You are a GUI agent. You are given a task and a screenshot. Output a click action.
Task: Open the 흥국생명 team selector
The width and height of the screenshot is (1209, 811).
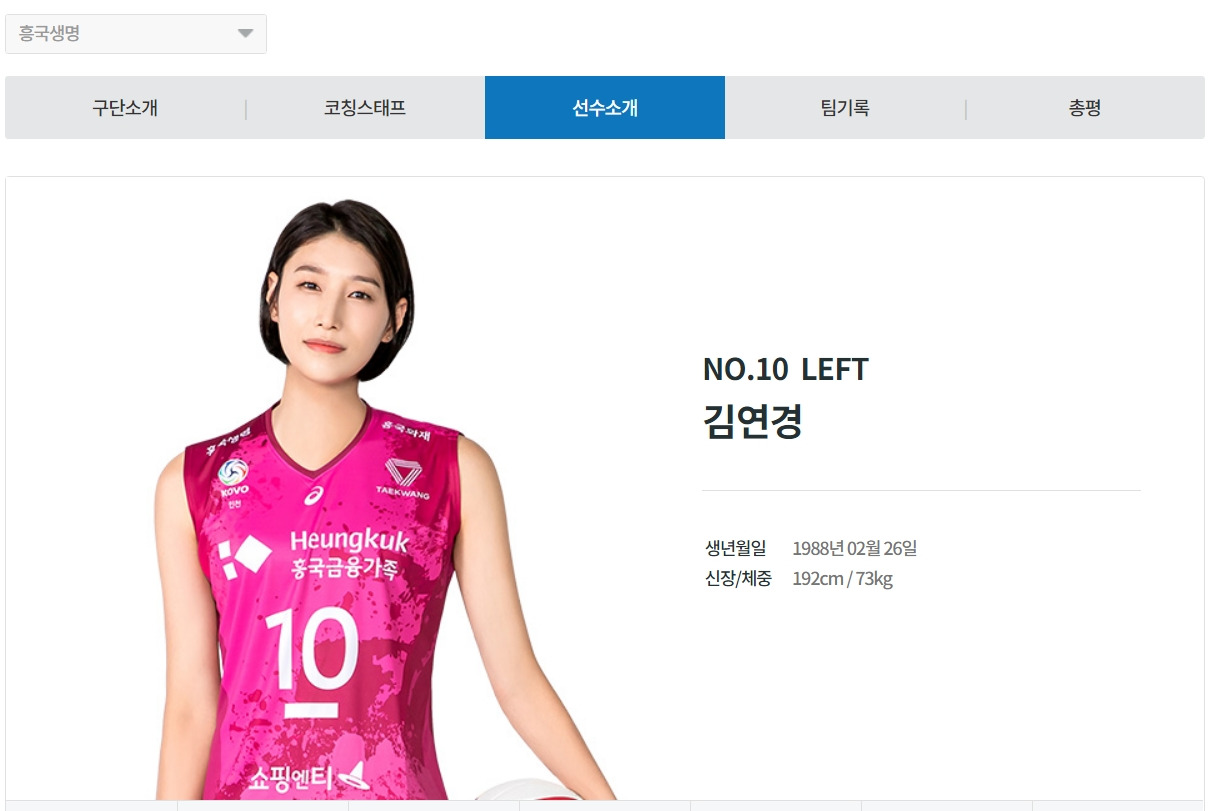point(136,34)
